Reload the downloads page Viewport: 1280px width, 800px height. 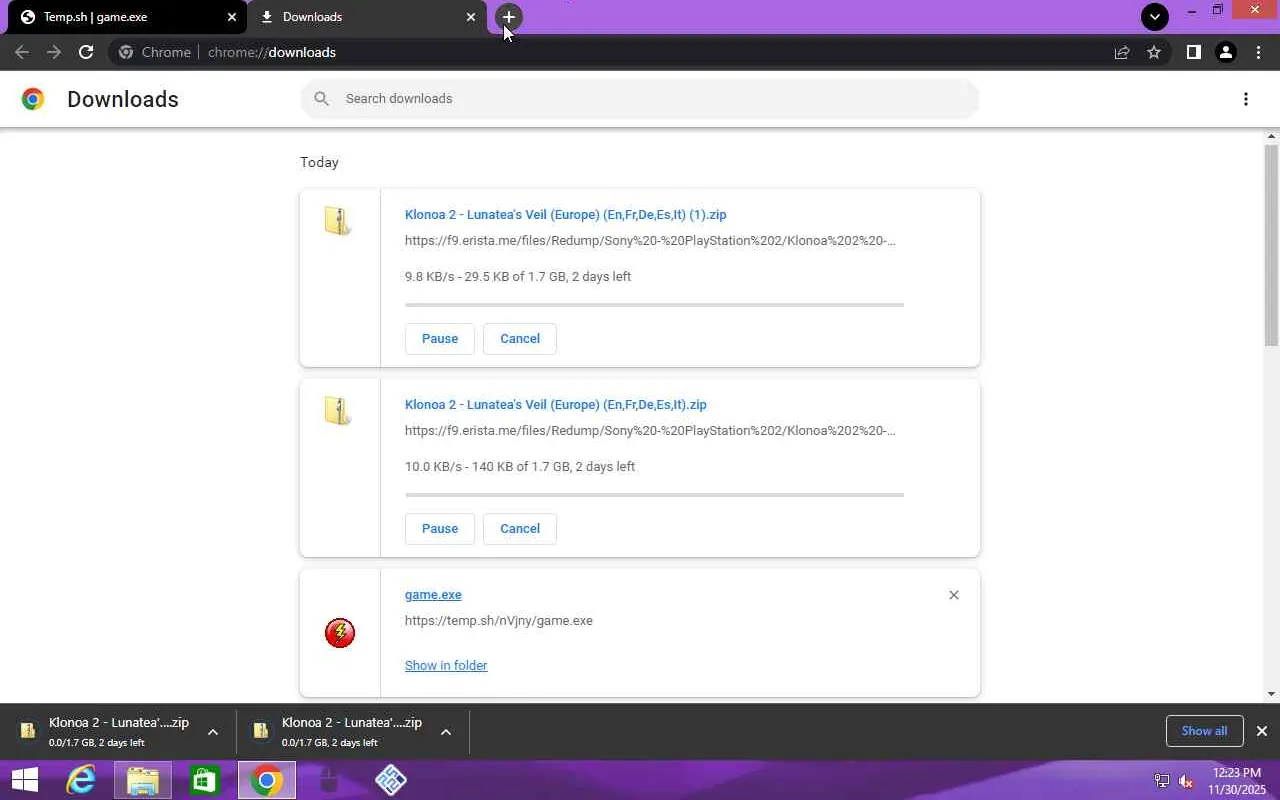(86, 52)
